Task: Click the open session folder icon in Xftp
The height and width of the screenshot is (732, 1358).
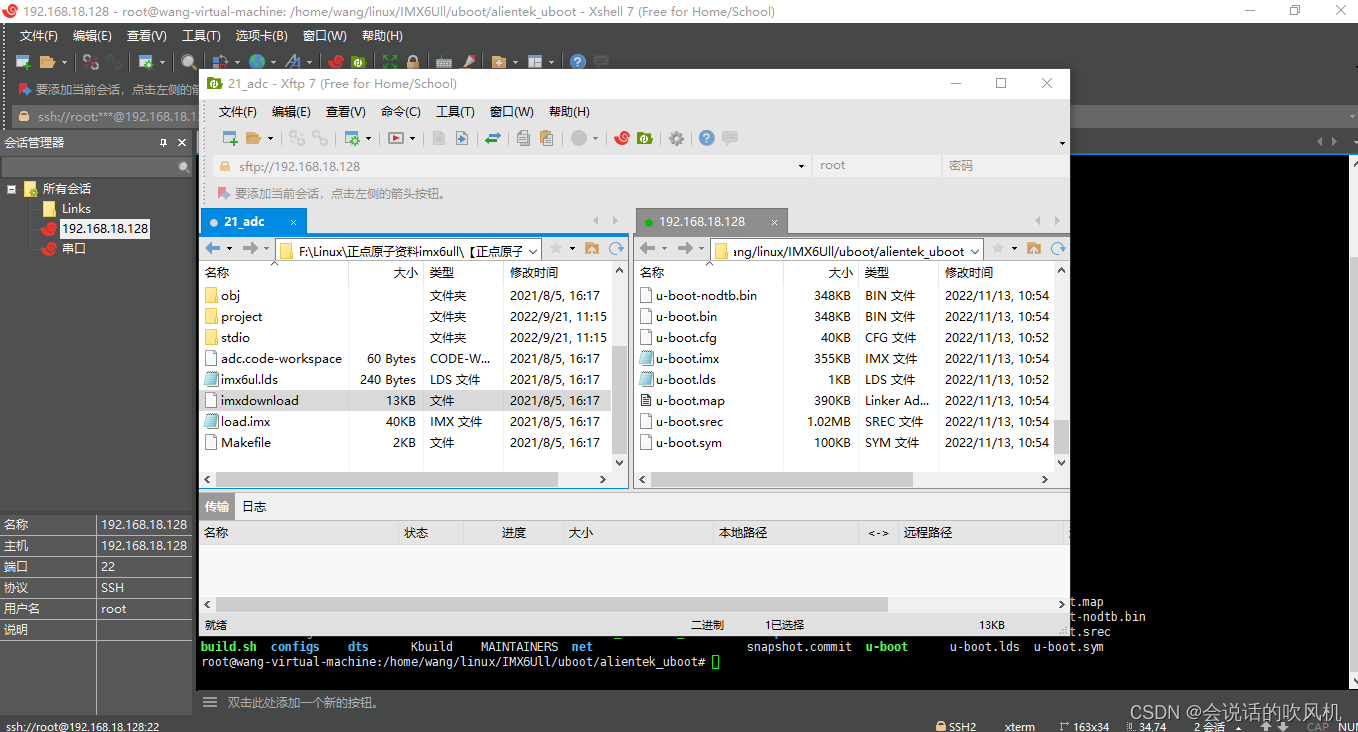Action: [253, 138]
